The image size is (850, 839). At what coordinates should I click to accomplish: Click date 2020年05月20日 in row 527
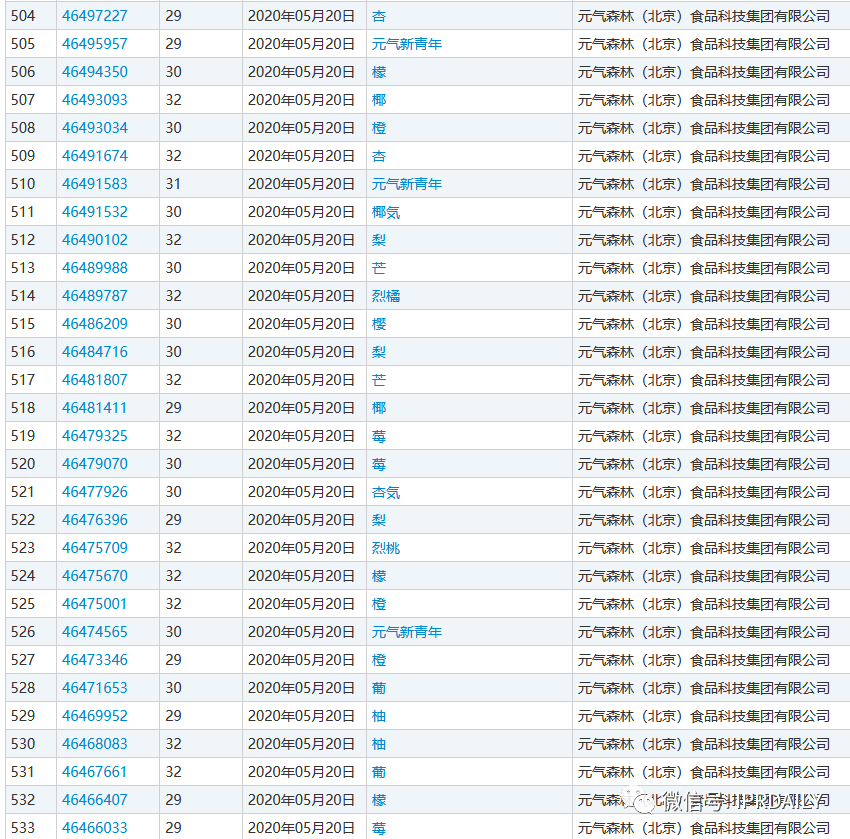coord(301,660)
